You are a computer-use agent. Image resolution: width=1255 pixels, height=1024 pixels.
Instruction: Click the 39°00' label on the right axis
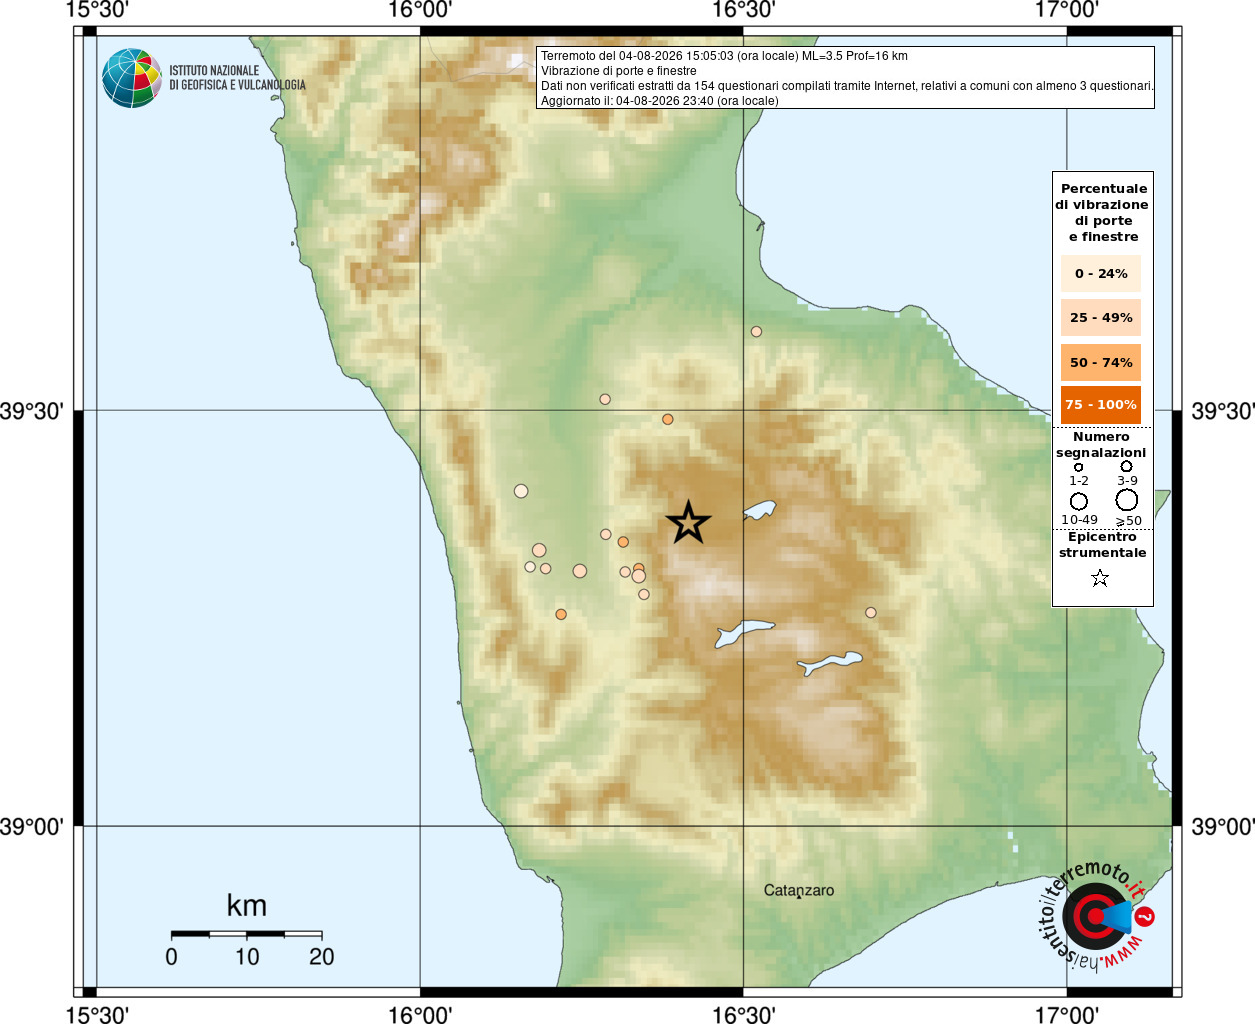1223,827
